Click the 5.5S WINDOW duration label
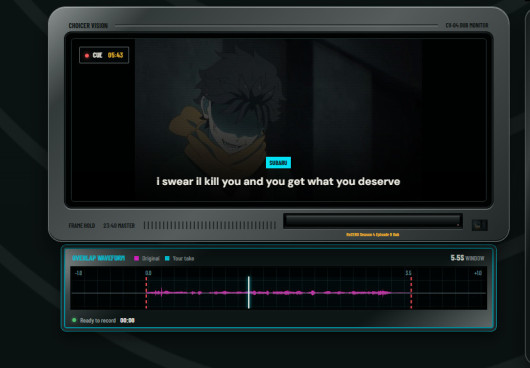 467,258
